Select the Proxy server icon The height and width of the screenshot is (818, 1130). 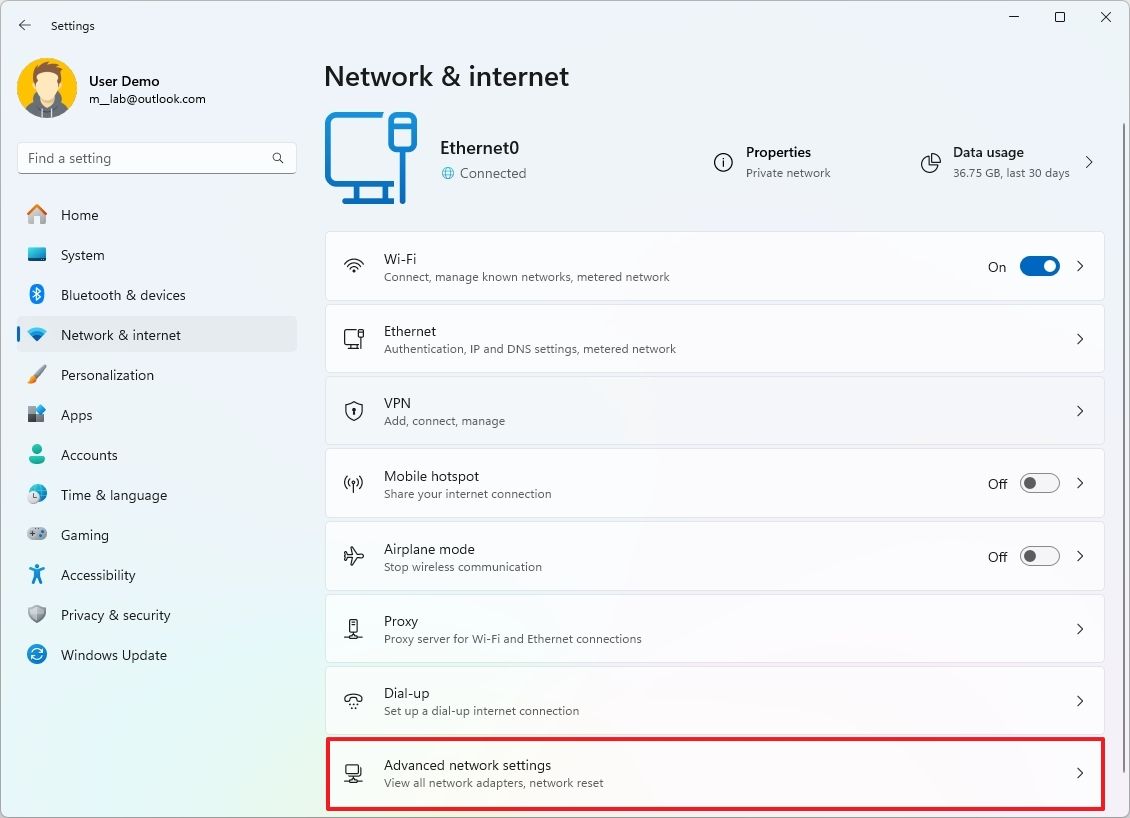tap(354, 628)
